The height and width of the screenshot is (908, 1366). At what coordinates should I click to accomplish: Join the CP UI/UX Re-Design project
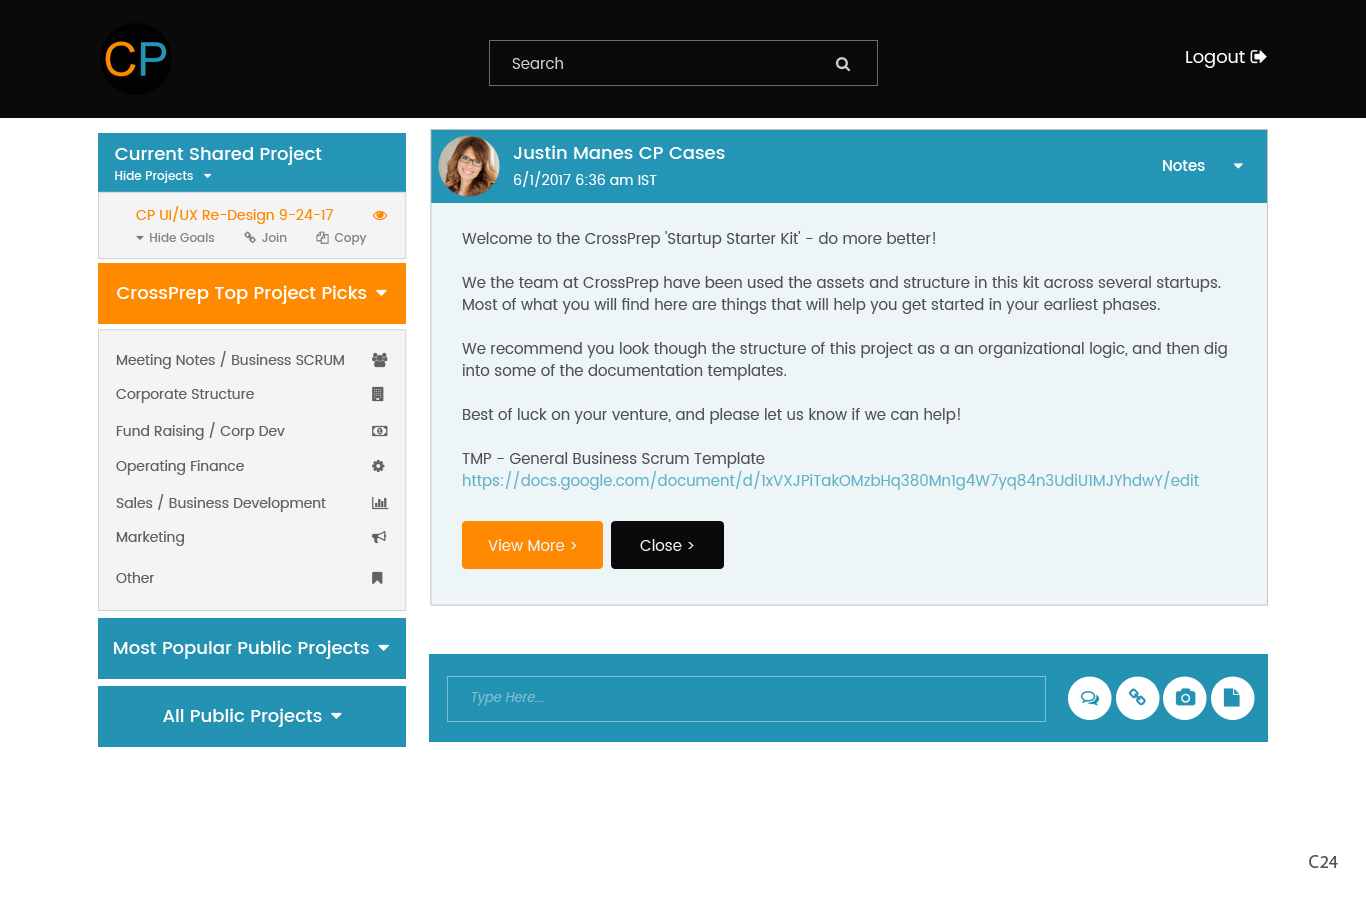pos(265,238)
